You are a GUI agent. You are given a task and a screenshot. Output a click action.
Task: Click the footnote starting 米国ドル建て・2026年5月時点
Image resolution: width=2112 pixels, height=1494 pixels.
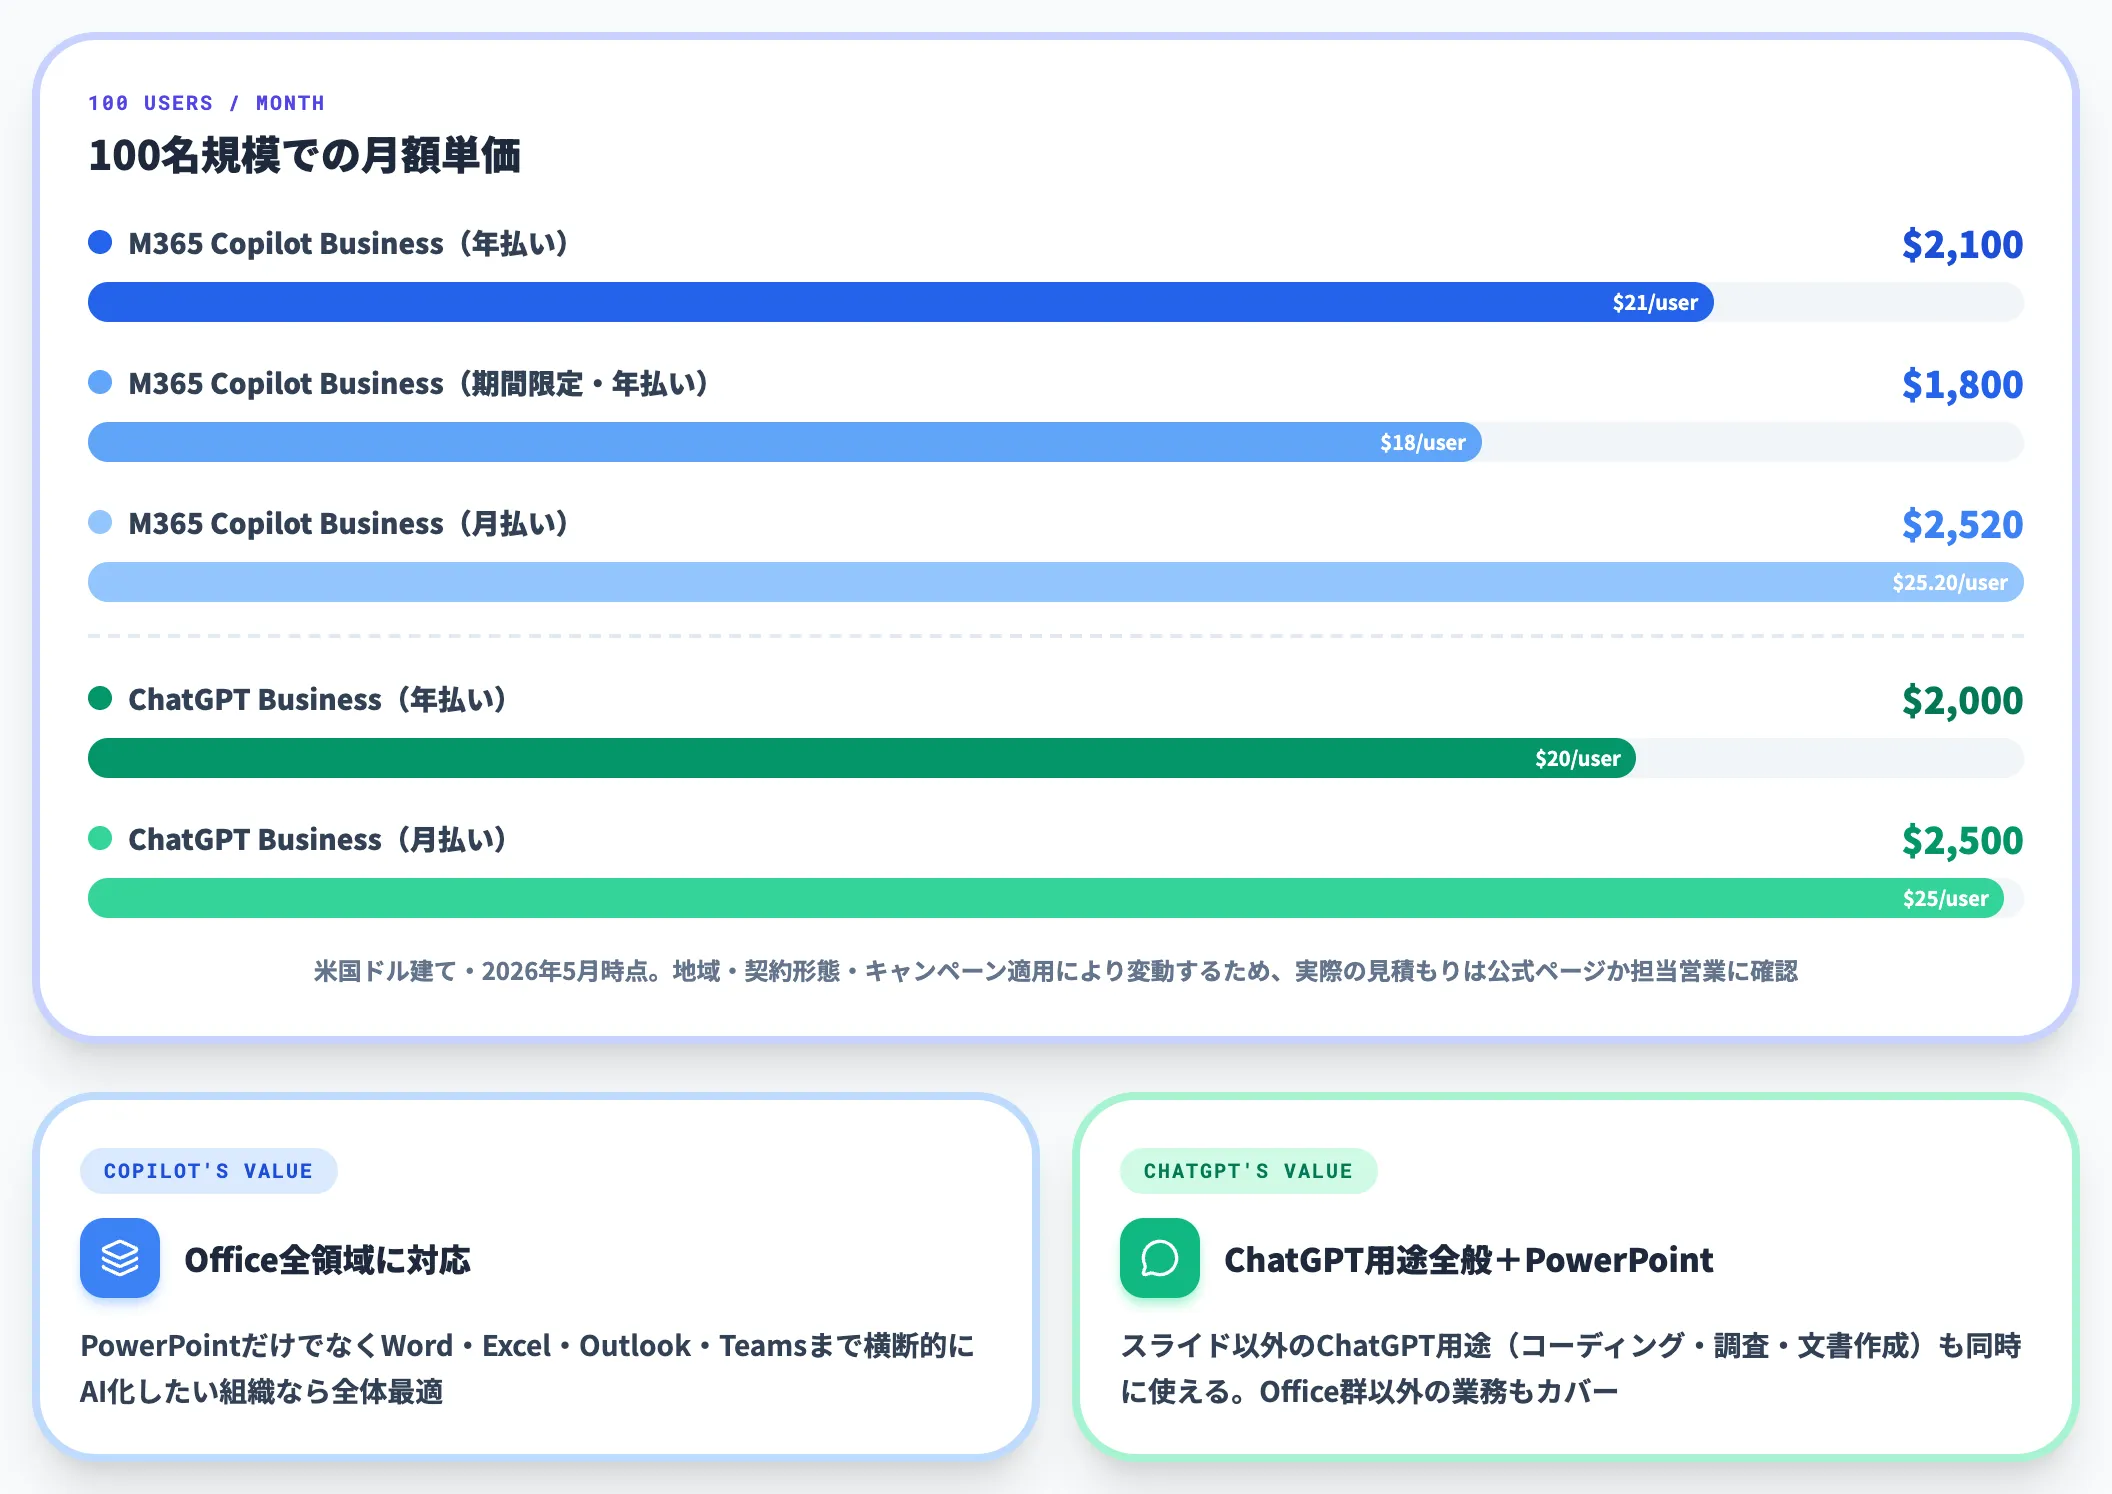pyautogui.click(x=1056, y=971)
